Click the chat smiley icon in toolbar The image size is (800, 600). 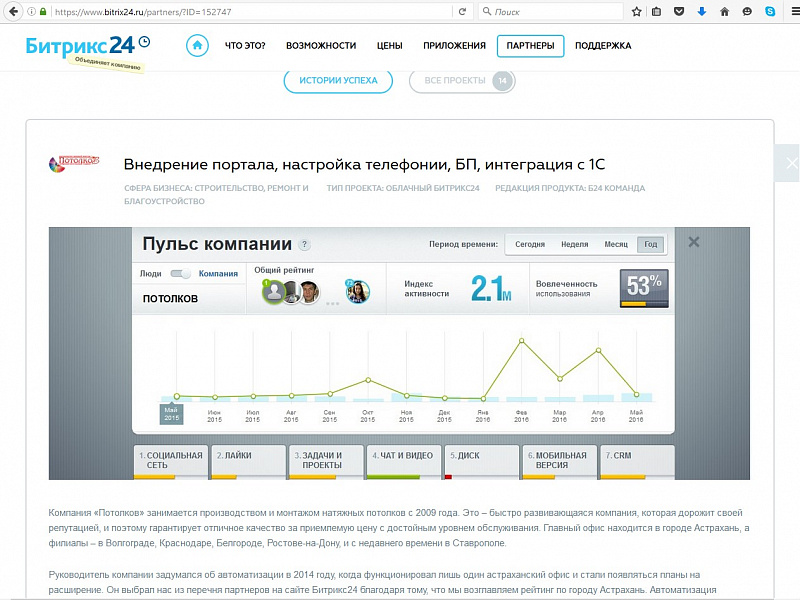click(x=747, y=11)
